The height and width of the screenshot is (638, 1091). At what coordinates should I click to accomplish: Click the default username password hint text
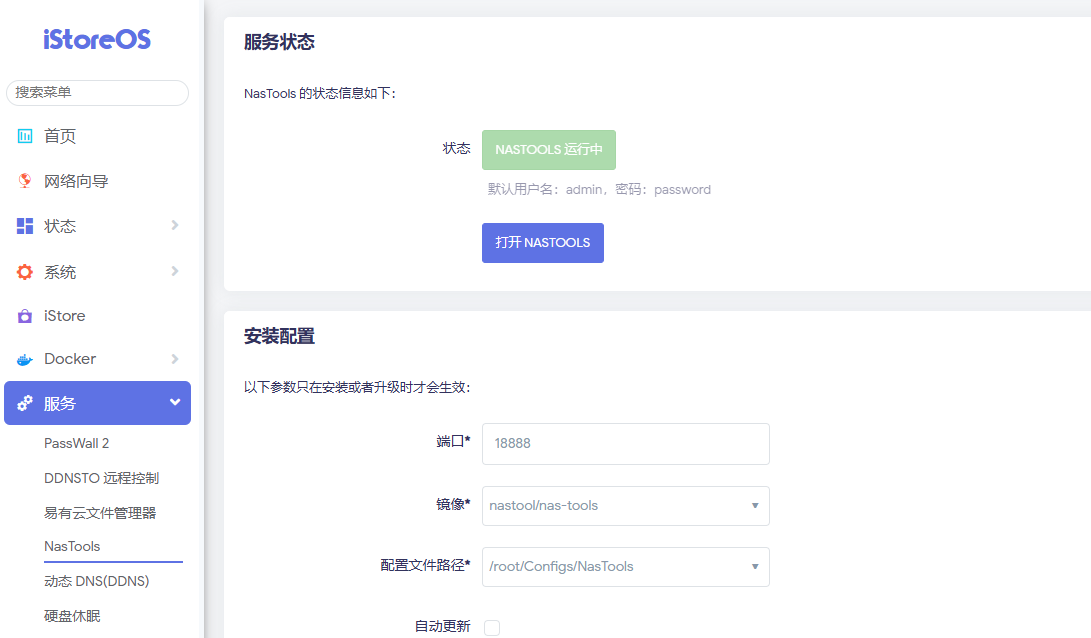pyautogui.click(x=599, y=189)
